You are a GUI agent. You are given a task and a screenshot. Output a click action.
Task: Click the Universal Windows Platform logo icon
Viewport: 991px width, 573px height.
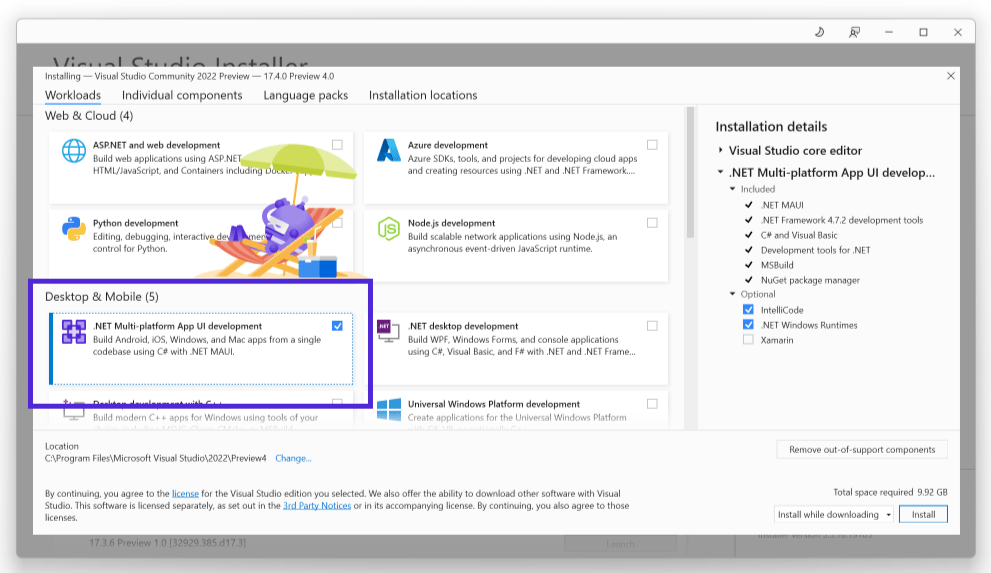(389, 409)
